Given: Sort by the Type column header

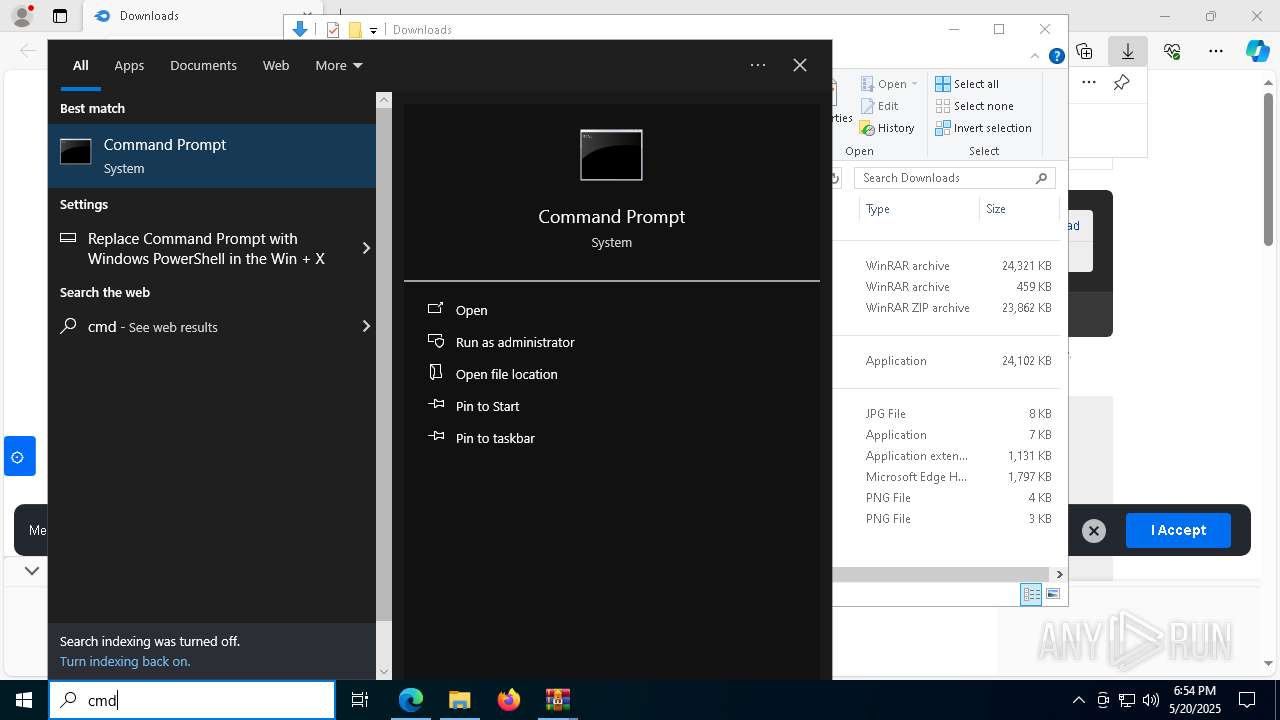Looking at the screenshot, I should [x=878, y=209].
